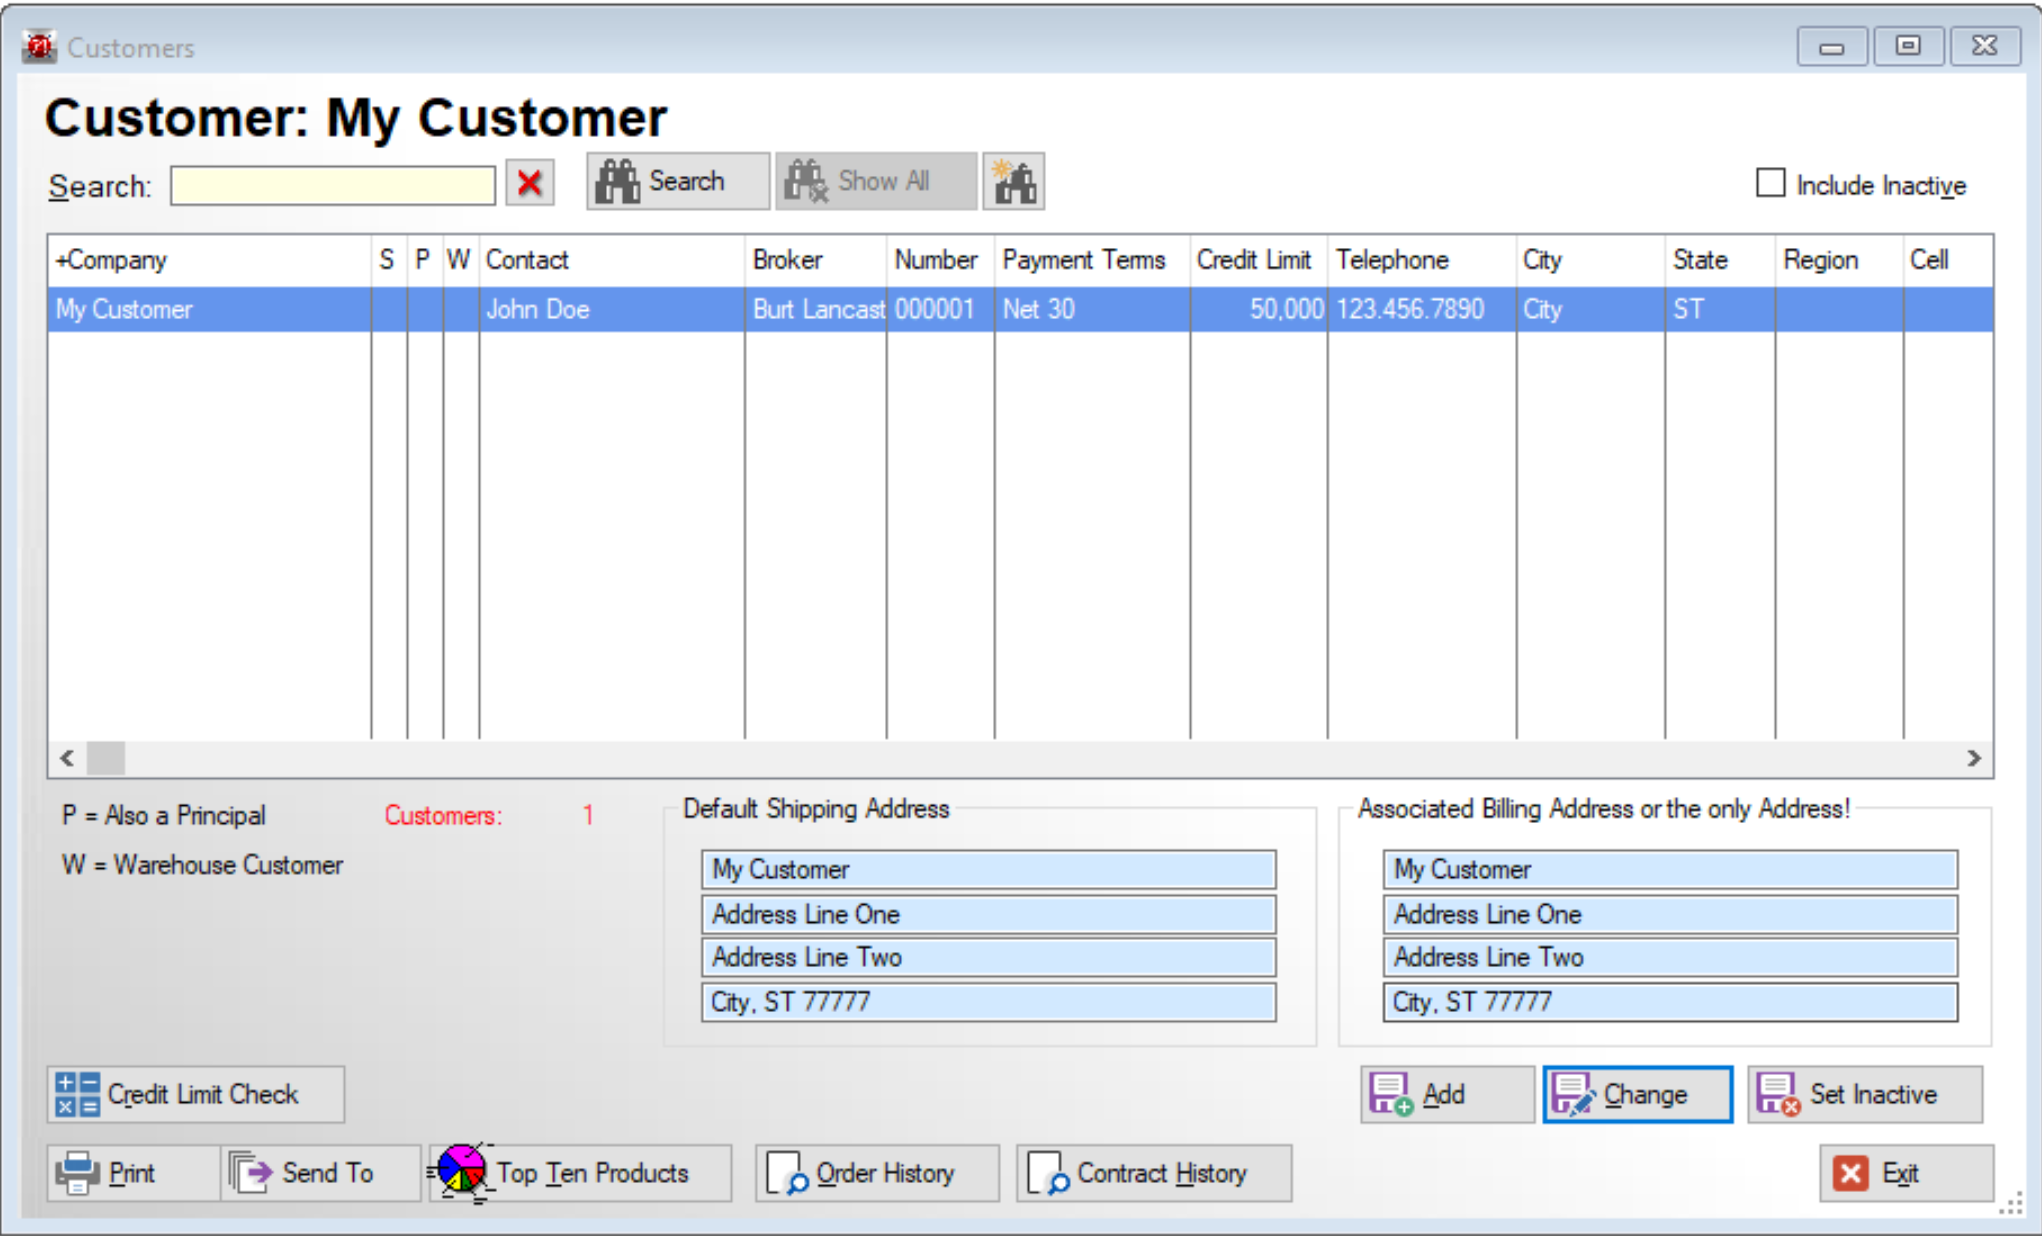Click the Print button
The image size is (2042, 1236).
point(133,1173)
